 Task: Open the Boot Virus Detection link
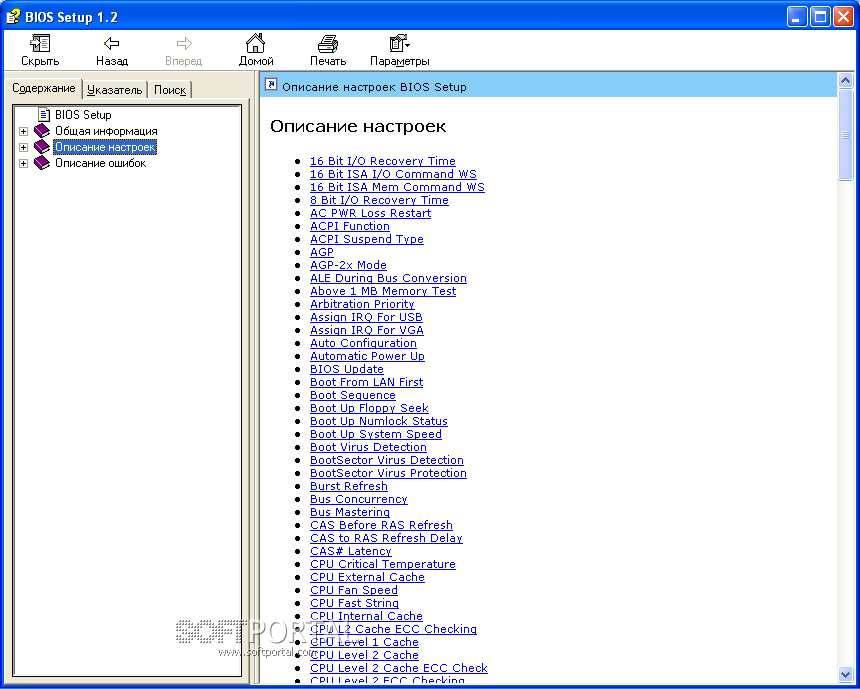[368, 447]
